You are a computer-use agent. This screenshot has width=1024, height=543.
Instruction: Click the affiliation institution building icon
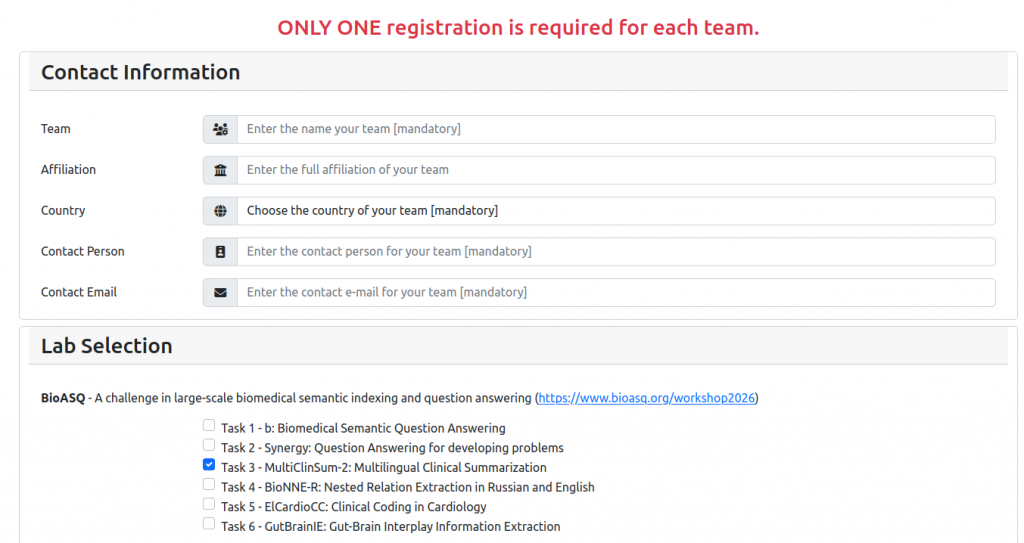[220, 170]
